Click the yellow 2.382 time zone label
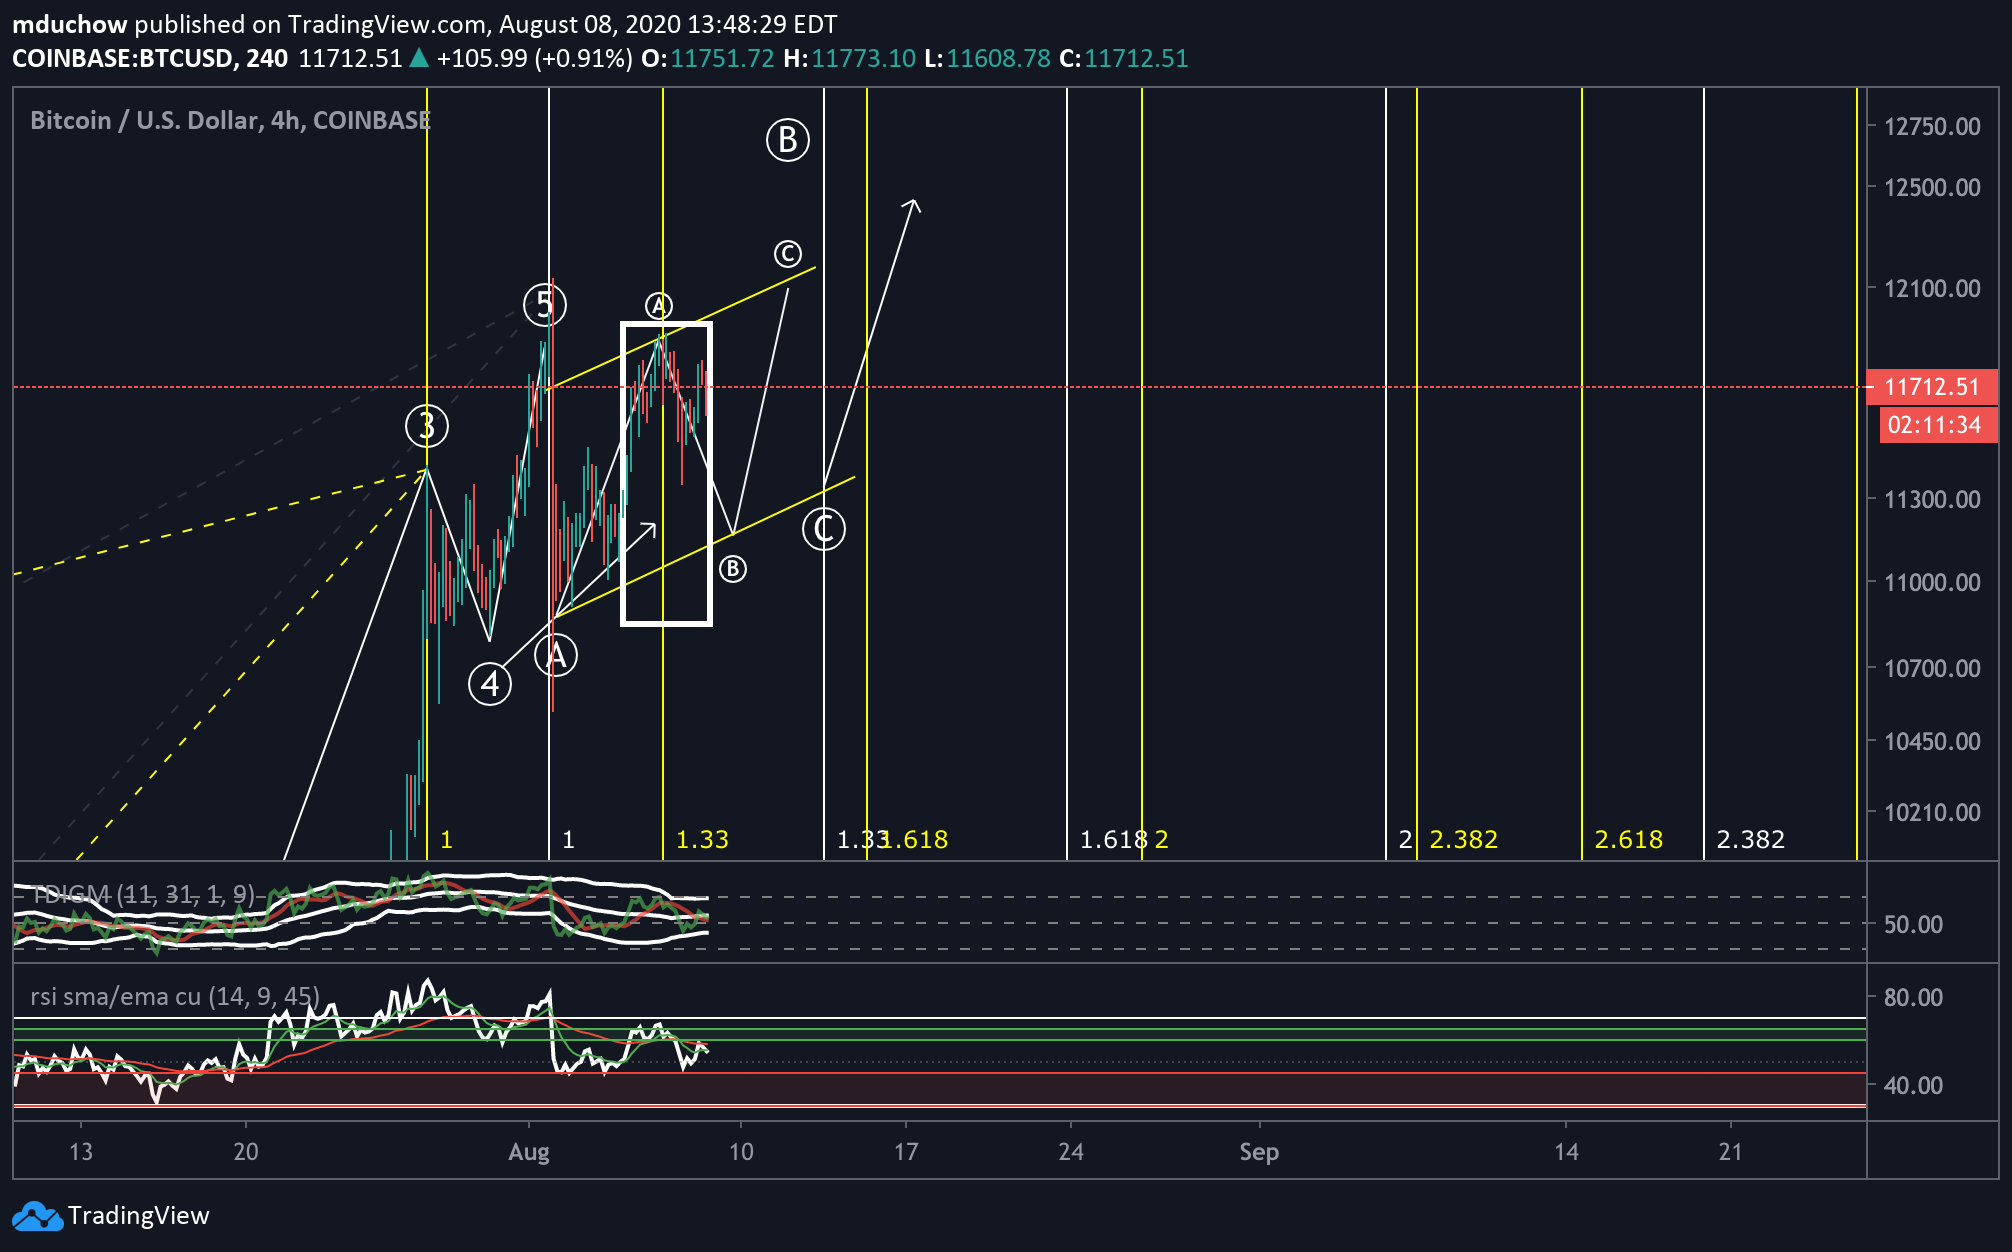This screenshot has width=2012, height=1252. pos(1464,839)
